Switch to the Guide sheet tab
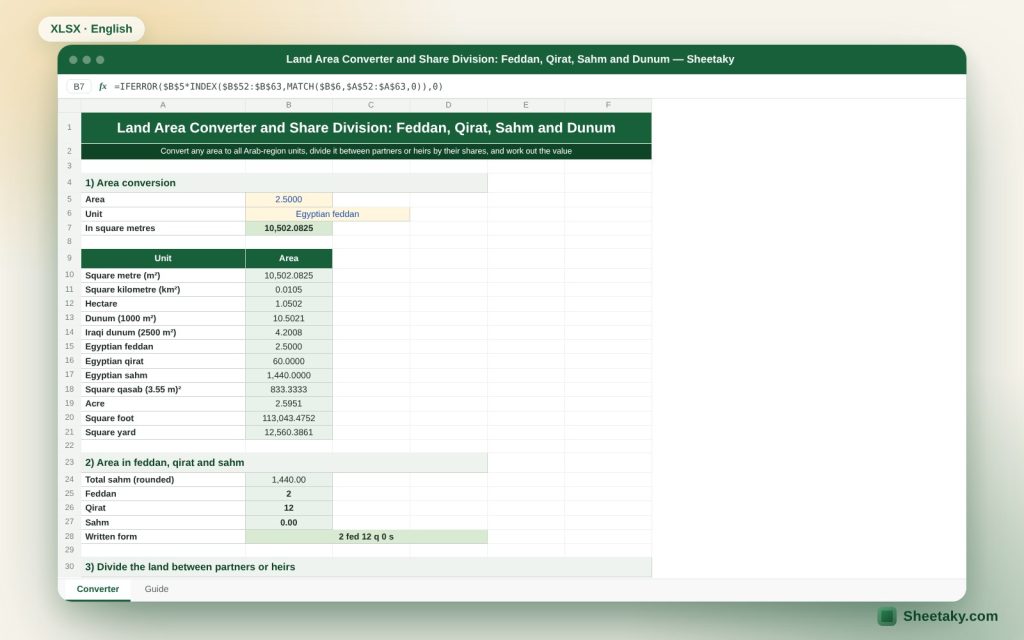The height and width of the screenshot is (640, 1024). tap(156, 588)
